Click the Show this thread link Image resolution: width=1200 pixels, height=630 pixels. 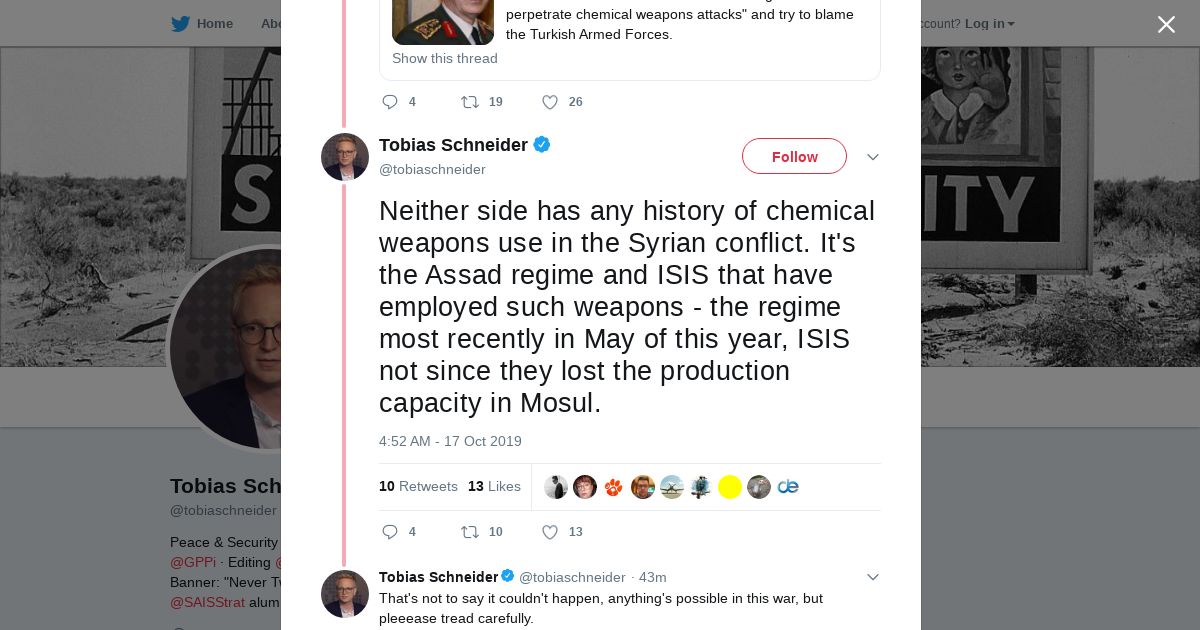pyautogui.click(x=445, y=59)
